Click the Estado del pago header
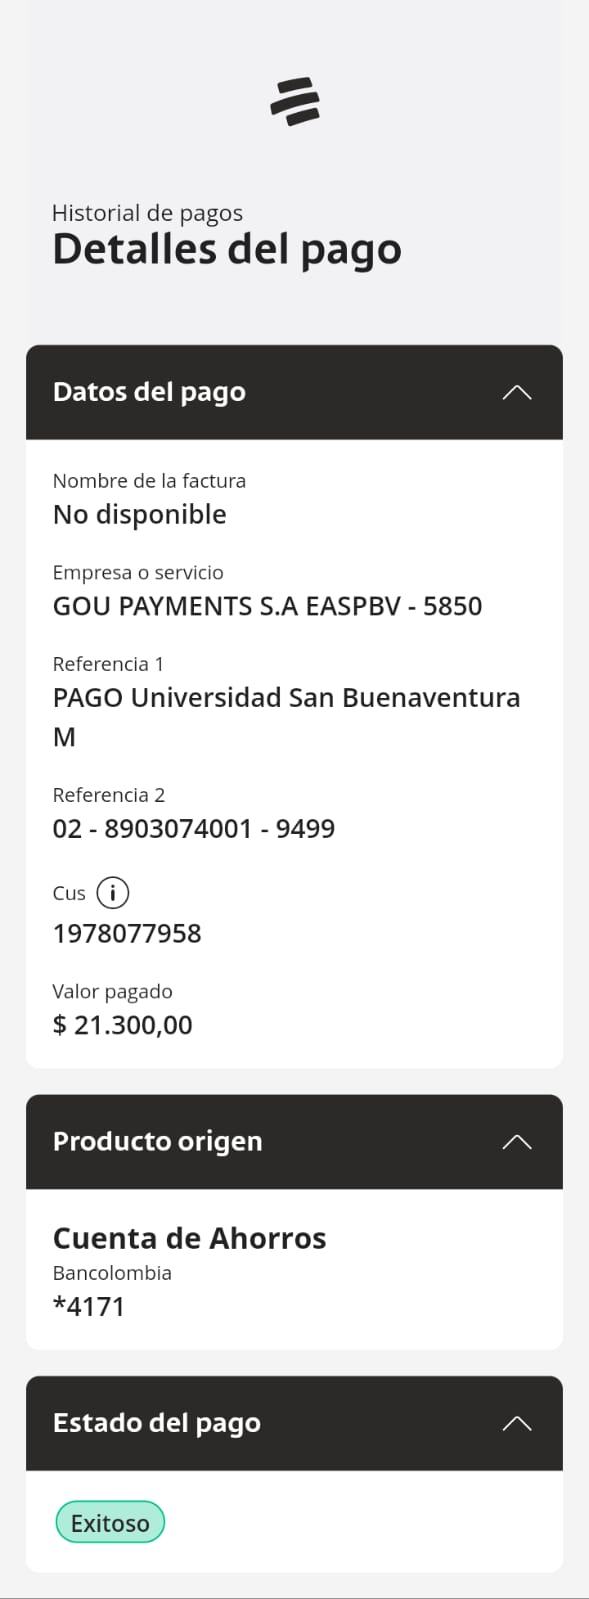Viewport: 589px width, 1599px height. point(294,1424)
